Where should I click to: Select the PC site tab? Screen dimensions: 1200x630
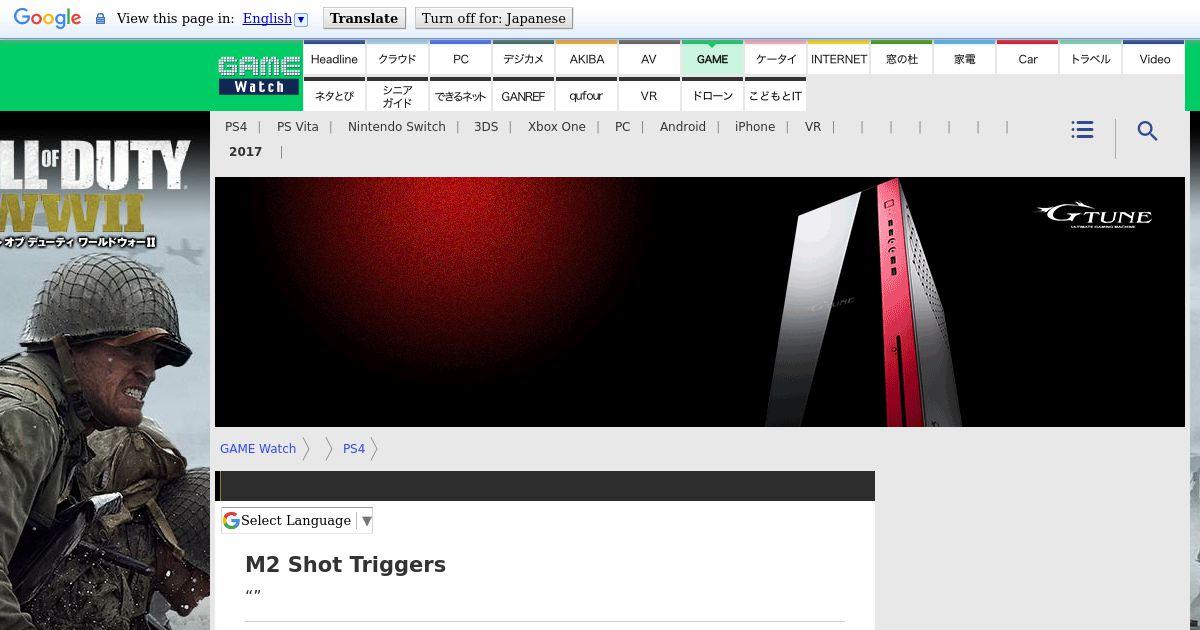(x=460, y=58)
